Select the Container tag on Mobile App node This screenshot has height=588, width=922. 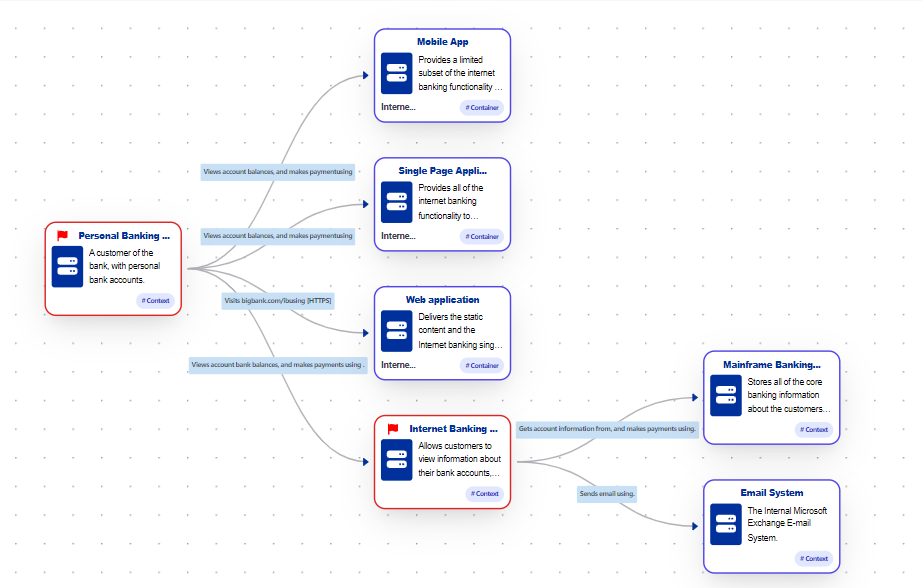click(482, 108)
